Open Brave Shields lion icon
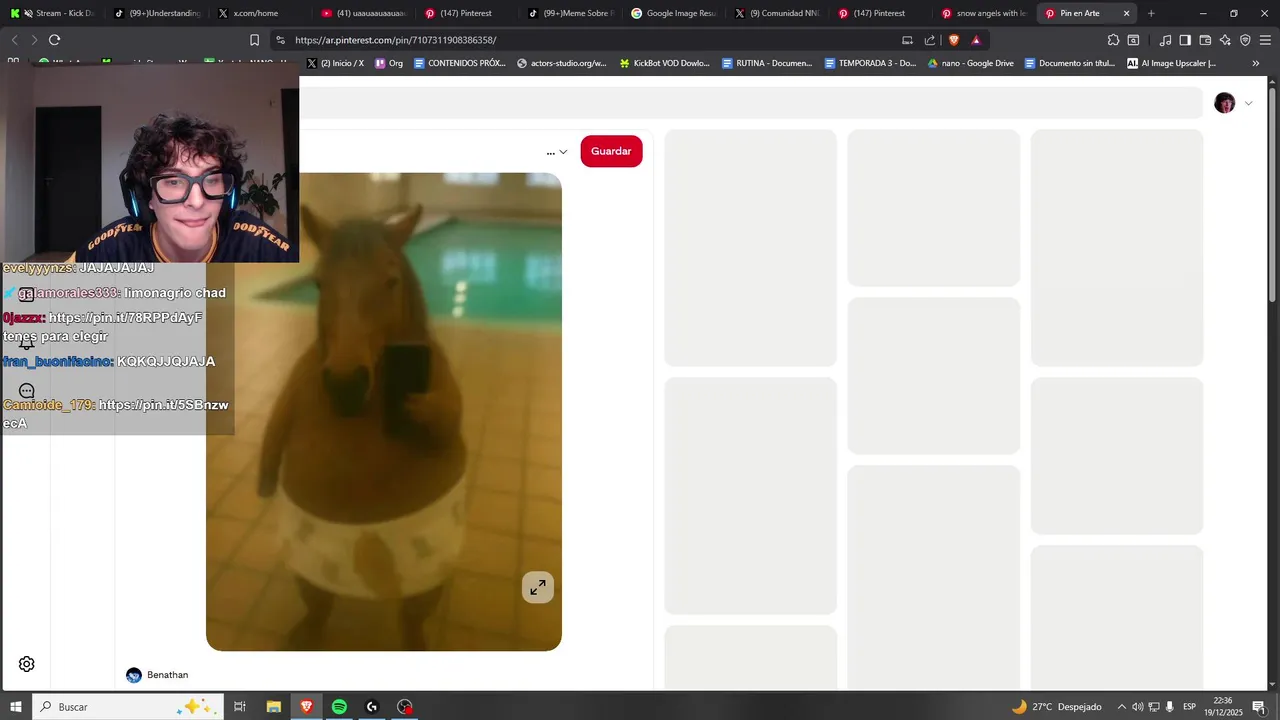1280x720 pixels. coord(953,40)
